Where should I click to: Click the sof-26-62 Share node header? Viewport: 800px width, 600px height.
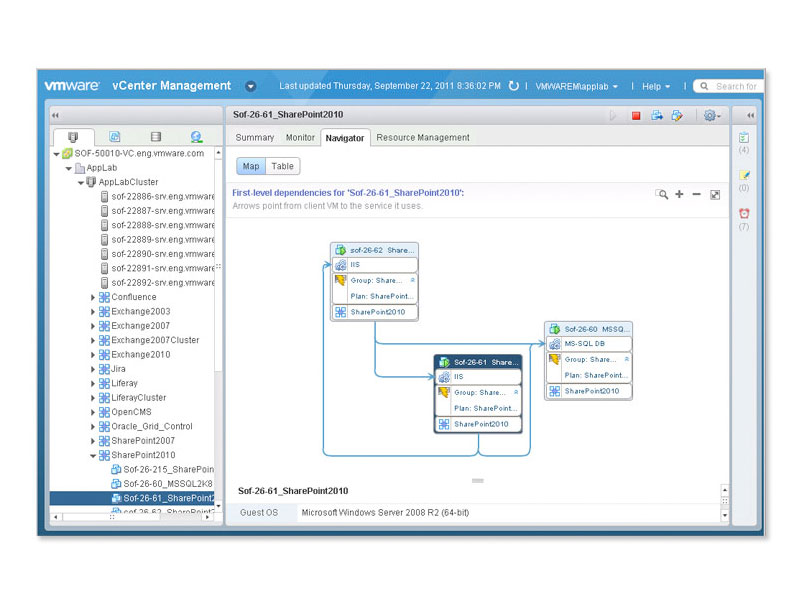(x=374, y=250)
